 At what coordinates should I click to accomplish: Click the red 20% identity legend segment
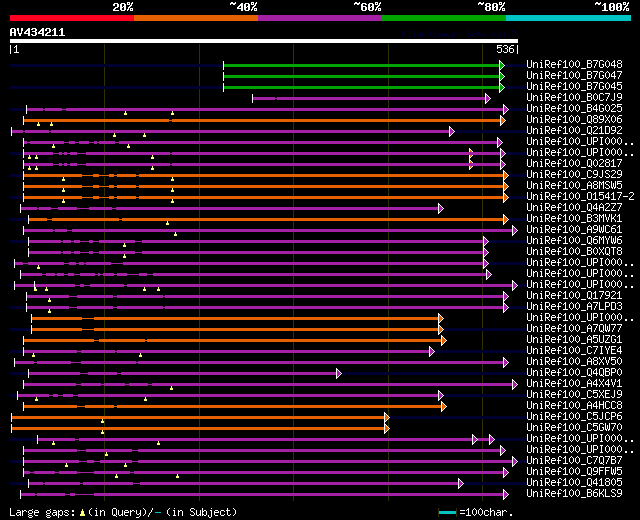72,18
